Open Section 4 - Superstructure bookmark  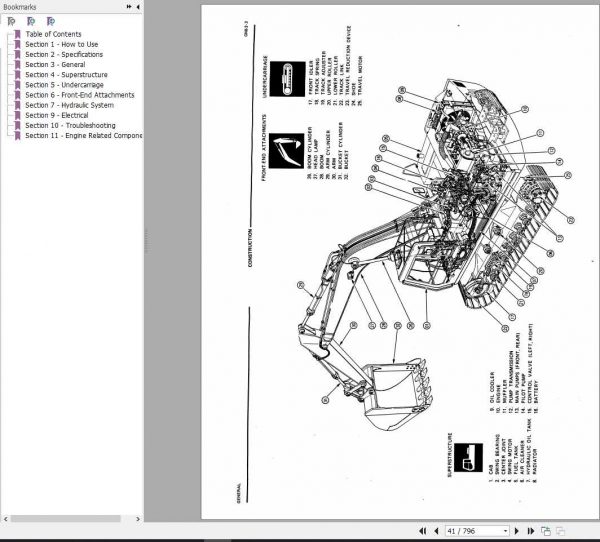[x=66, y=75]
